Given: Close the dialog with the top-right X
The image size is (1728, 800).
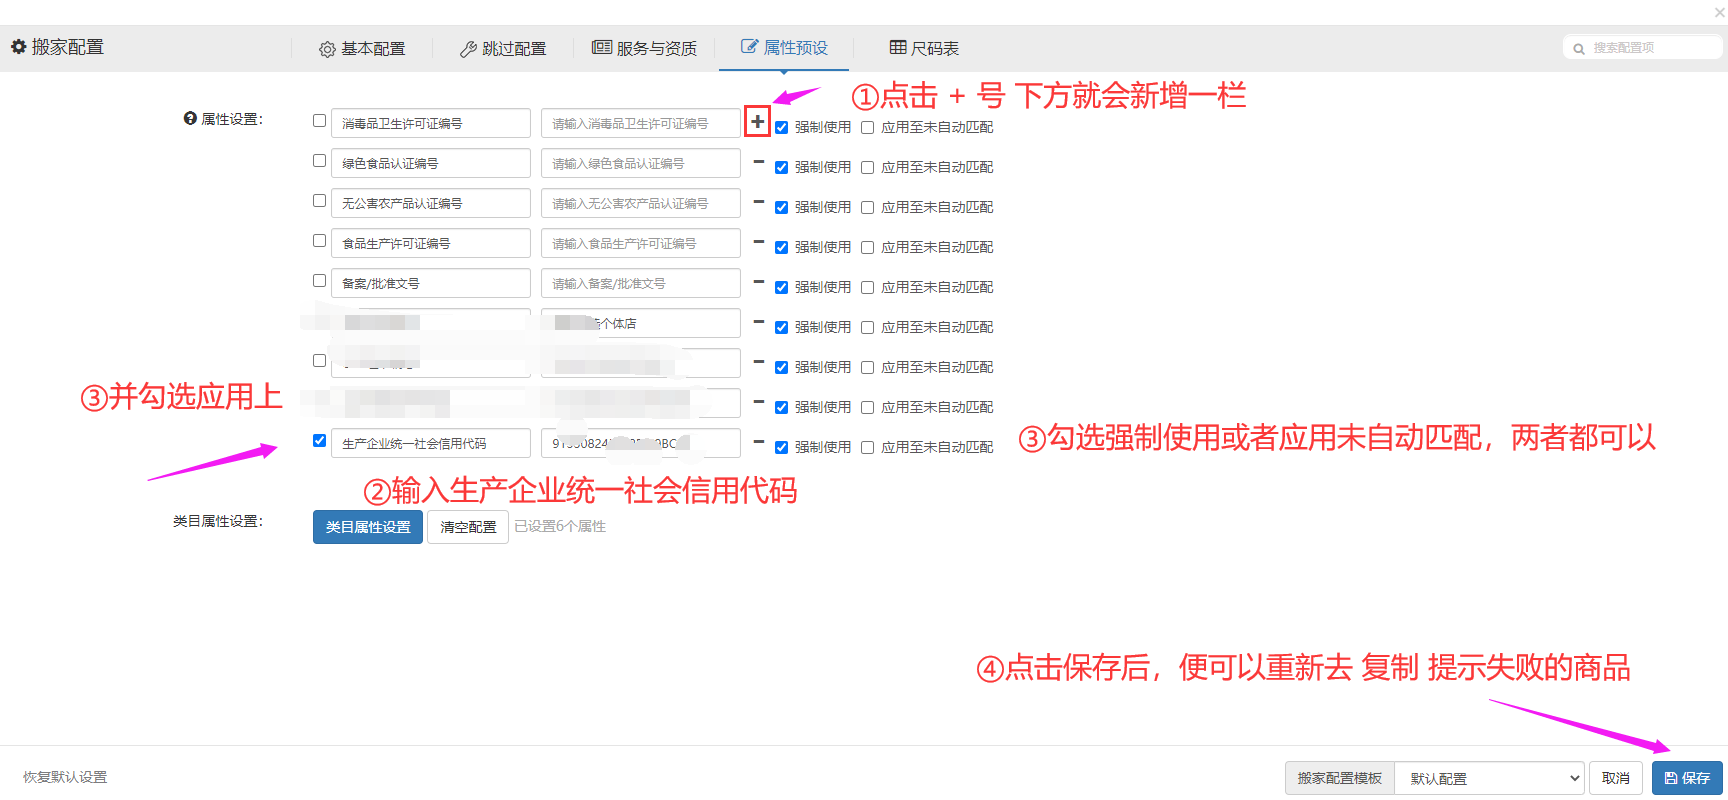Looking at the screenshot, I should tap(1719, 13).
